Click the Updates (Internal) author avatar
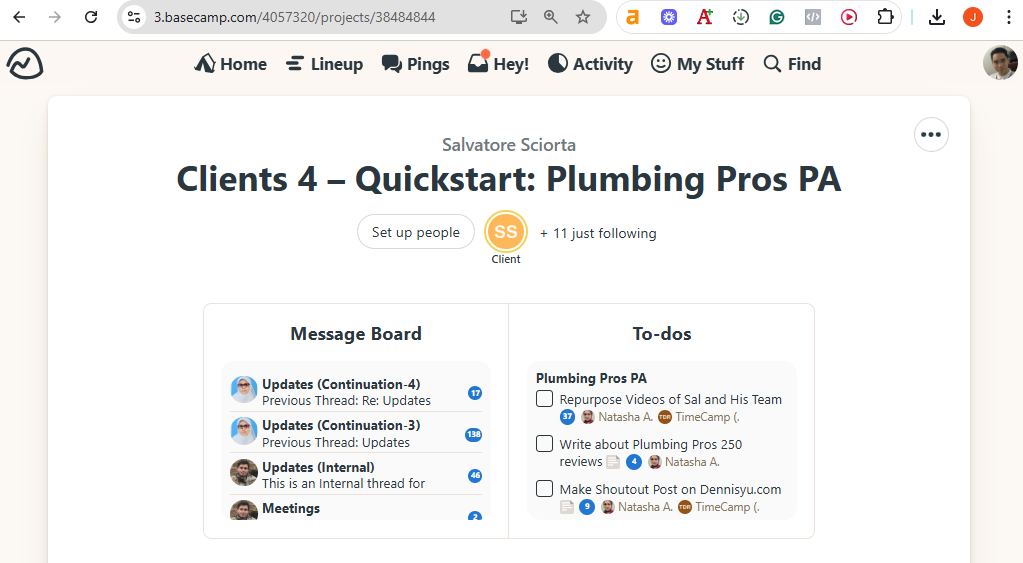This screenshot has height=563, width=1023. click(244, 472)
